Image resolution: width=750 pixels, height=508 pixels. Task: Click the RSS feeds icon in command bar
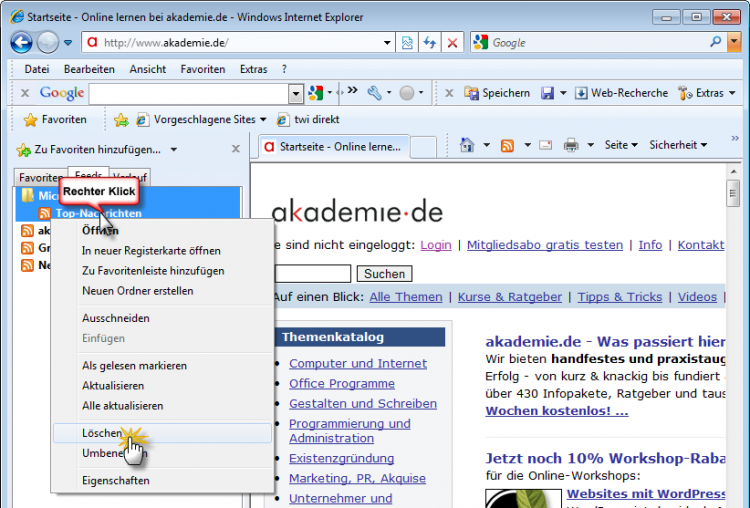tap(508, 145)
